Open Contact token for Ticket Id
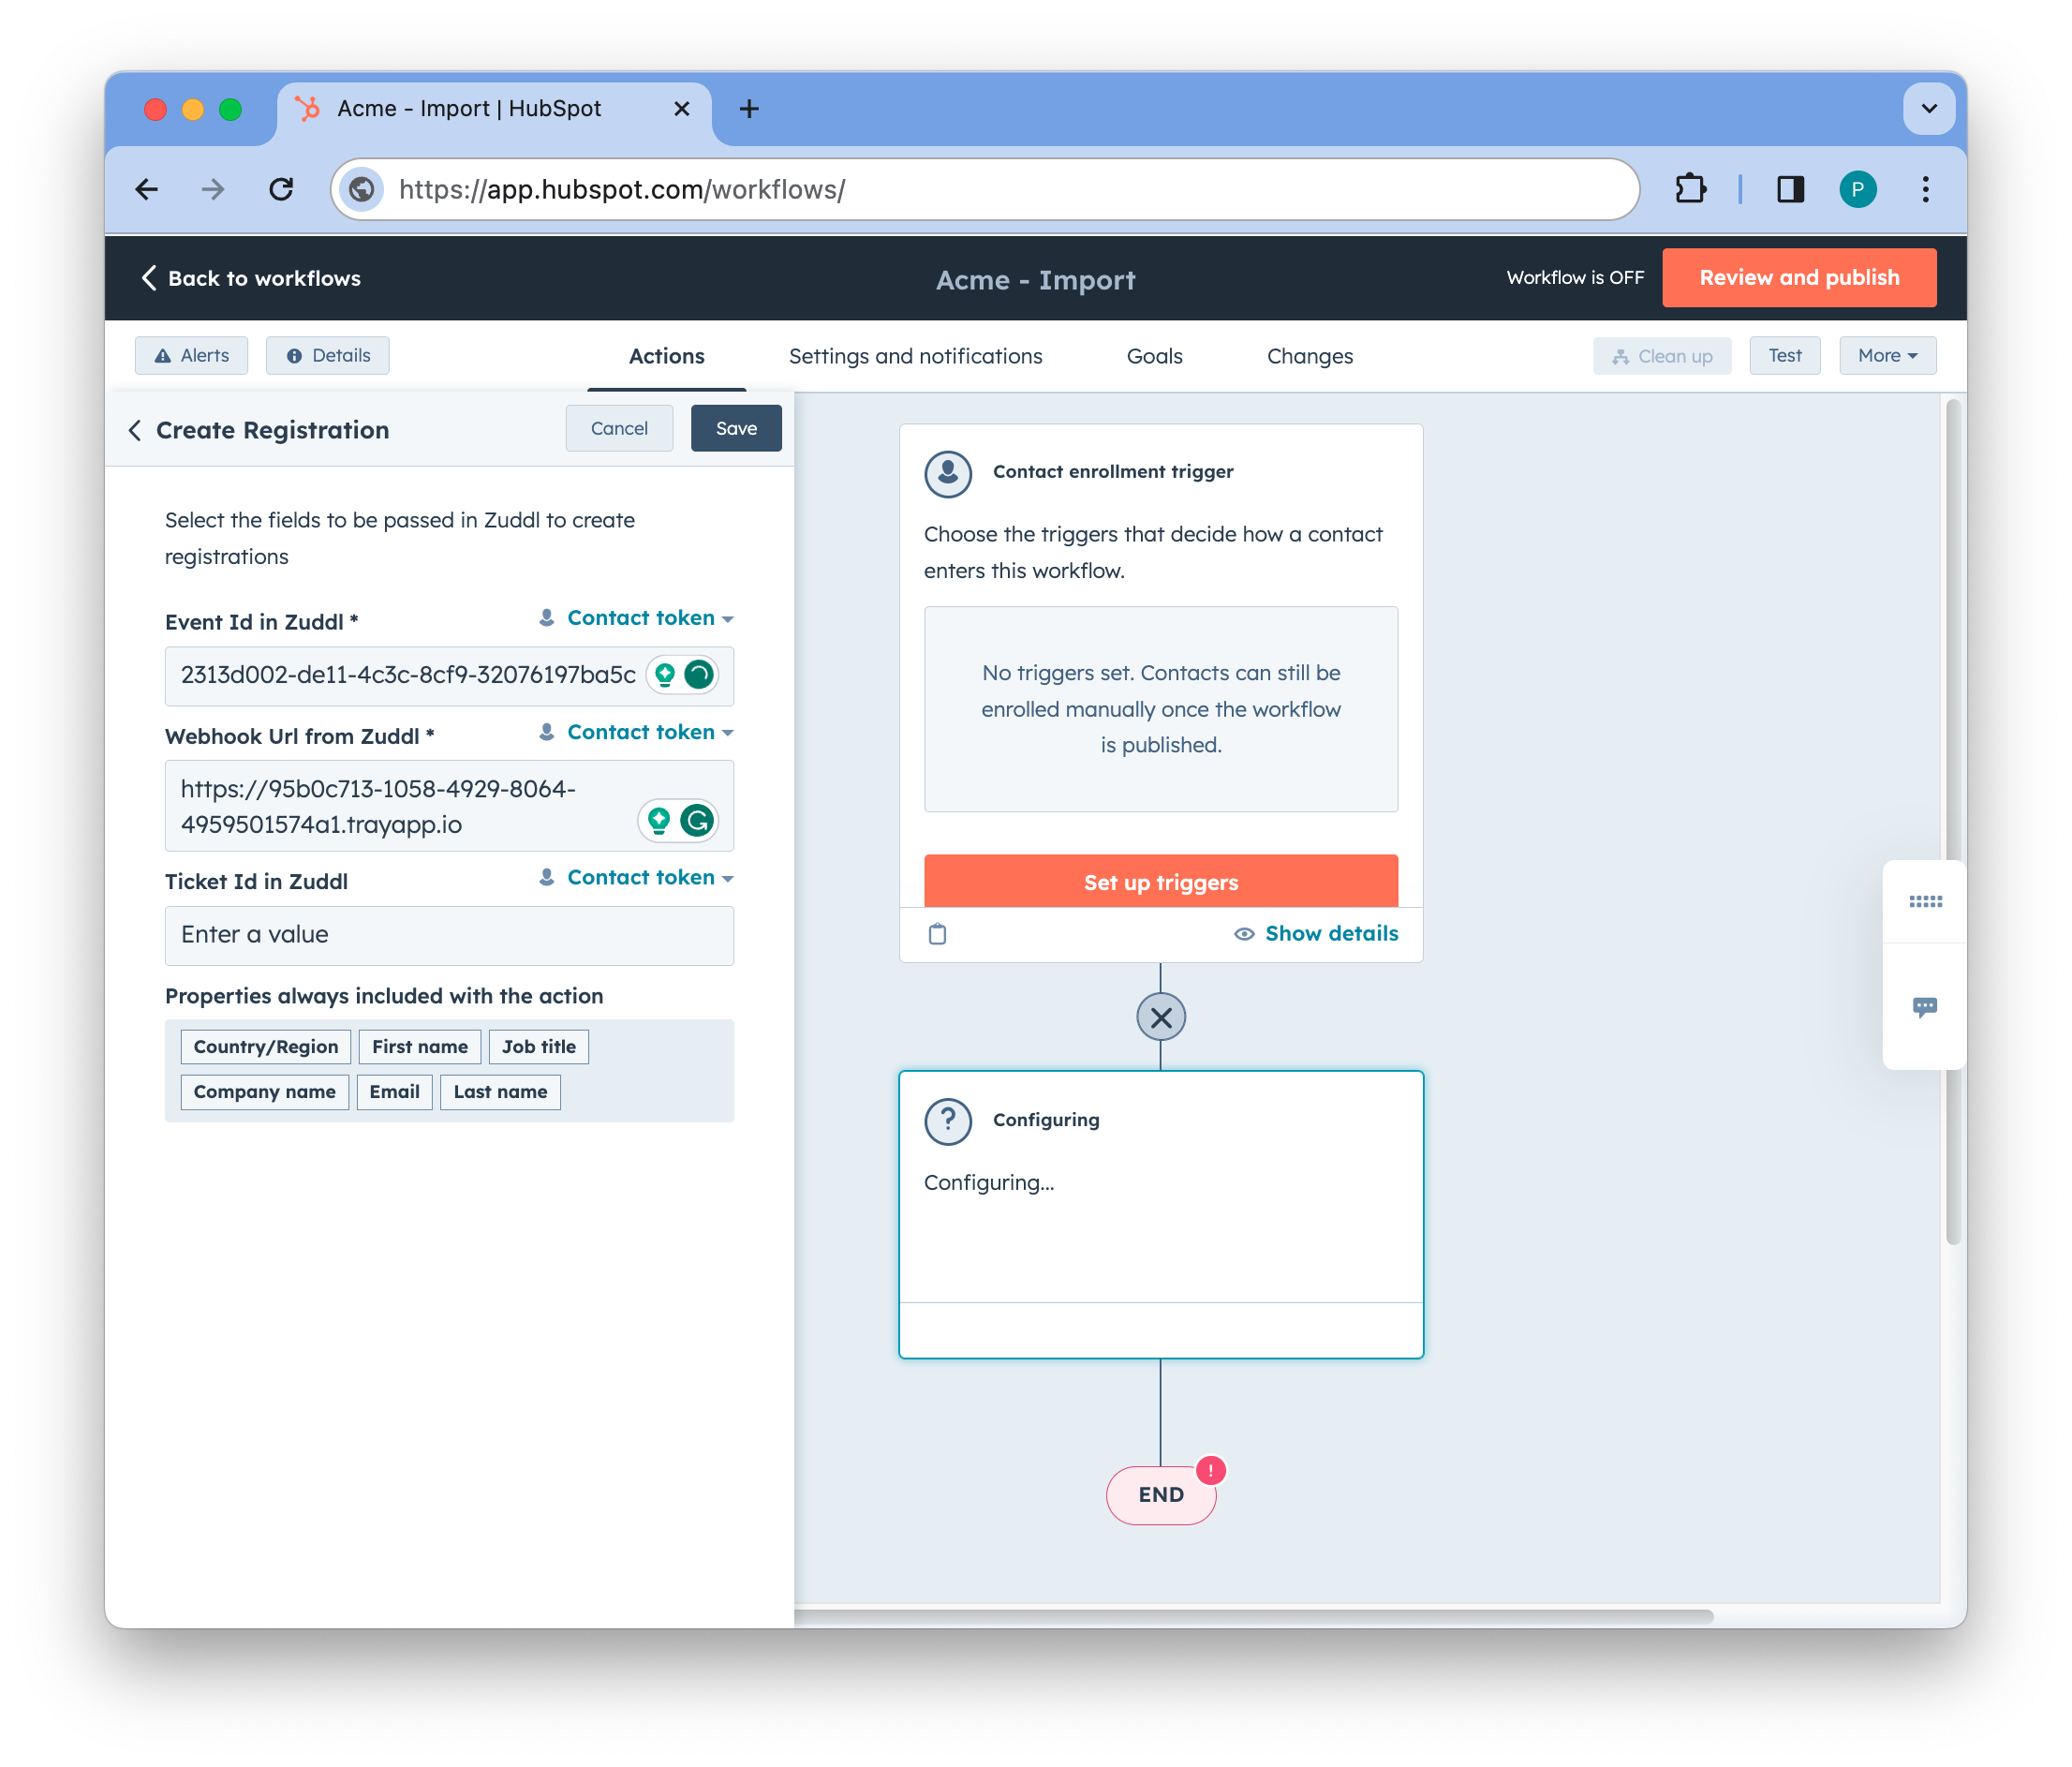Screen dimensions: 2072x1767 (x=637, y=877)
